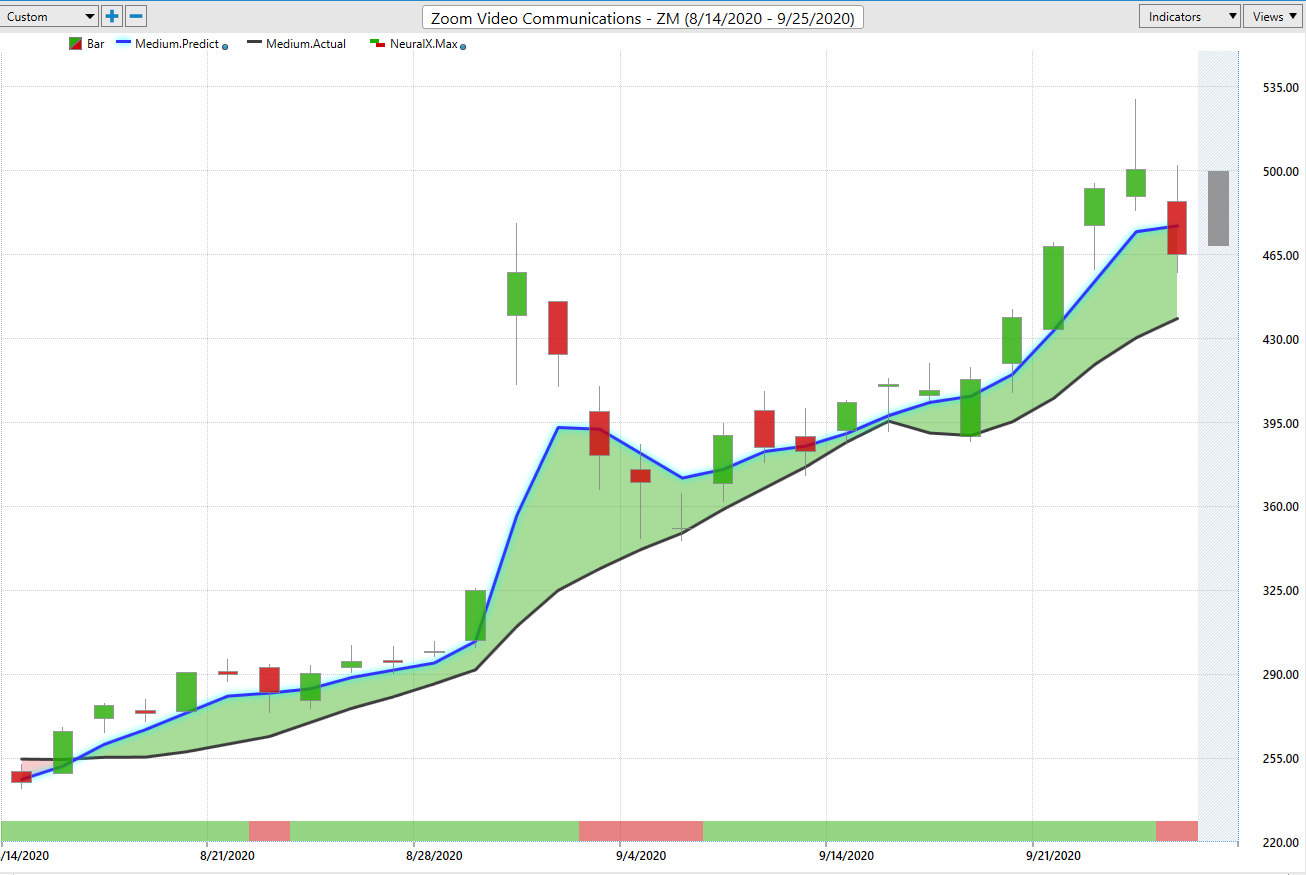The image size is (1306, 875).
Task: Open the Custom range dropdown
Action: click(x=49, y=16)
